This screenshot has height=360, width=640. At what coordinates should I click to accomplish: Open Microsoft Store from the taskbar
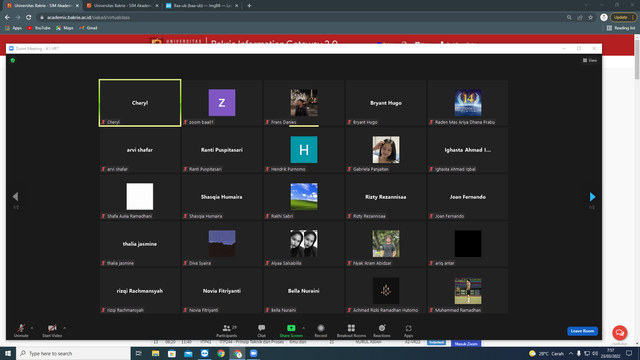point(172,353)
